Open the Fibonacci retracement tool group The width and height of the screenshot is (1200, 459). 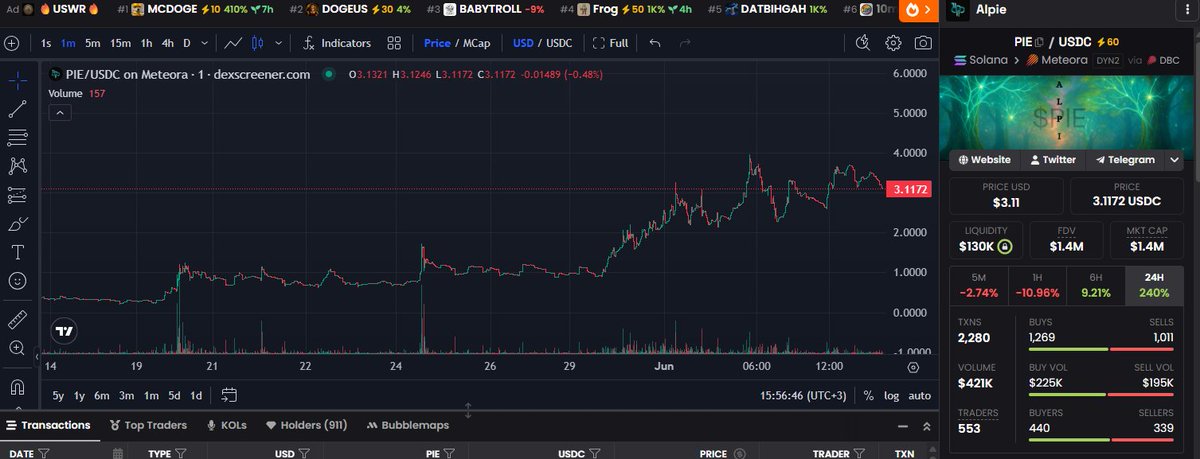coord(18,137)
